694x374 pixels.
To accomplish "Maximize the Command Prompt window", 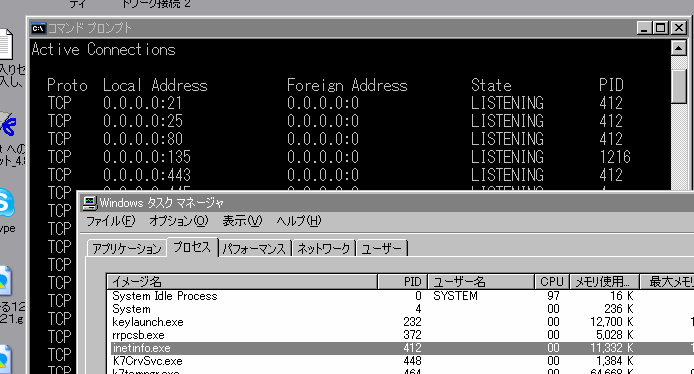I will point(660,28).
